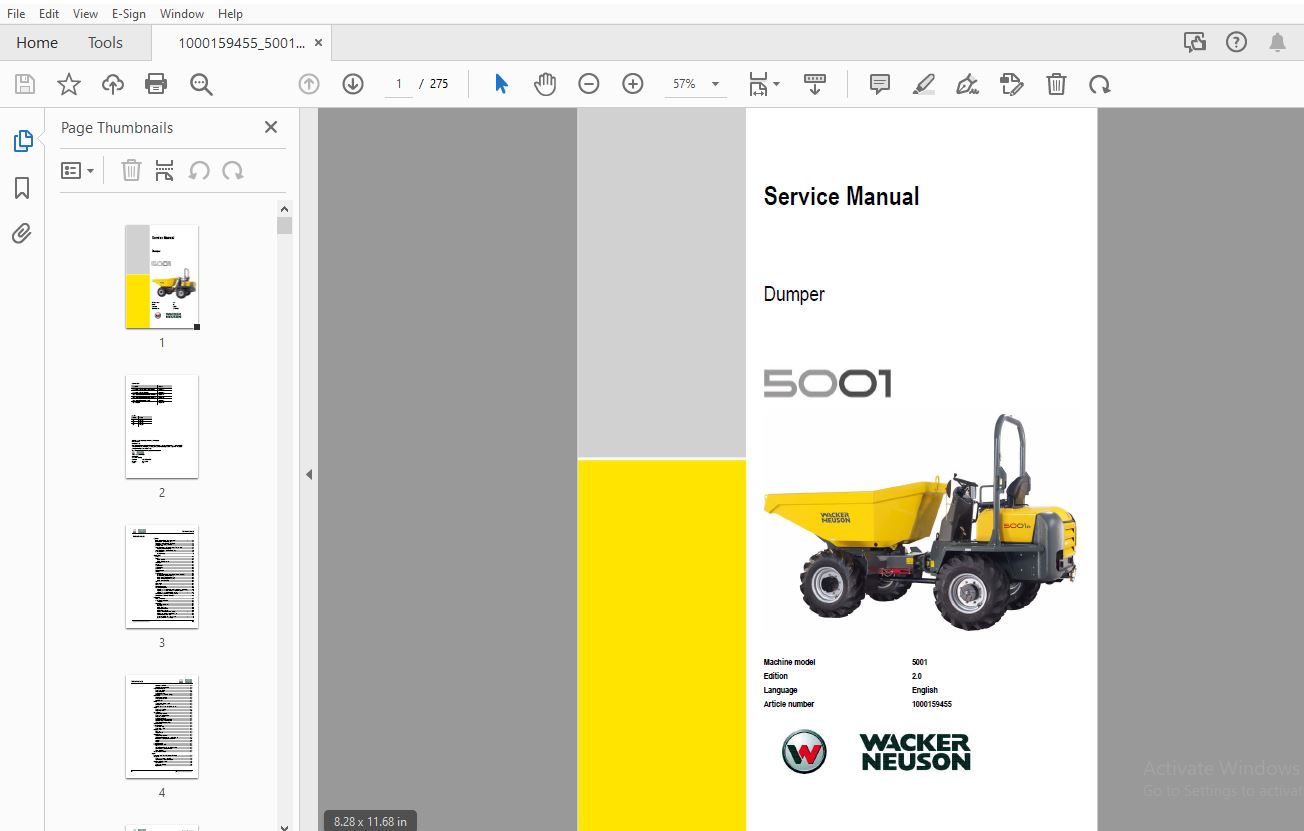
Task: Delete page with trash icon in toolbar
Action: 1056,85
